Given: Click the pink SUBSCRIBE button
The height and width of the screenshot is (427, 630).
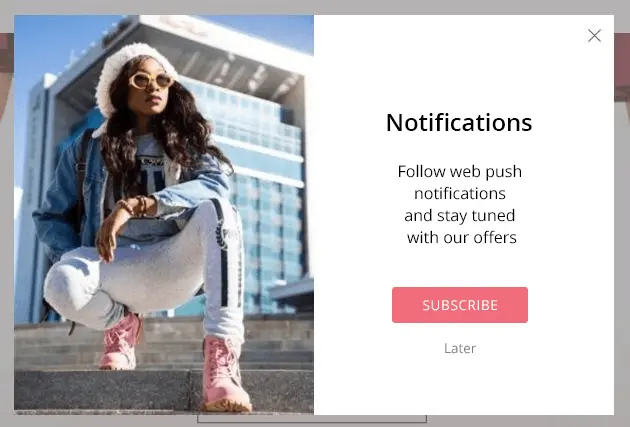Looking at the screenshot, I should [460, 305].
